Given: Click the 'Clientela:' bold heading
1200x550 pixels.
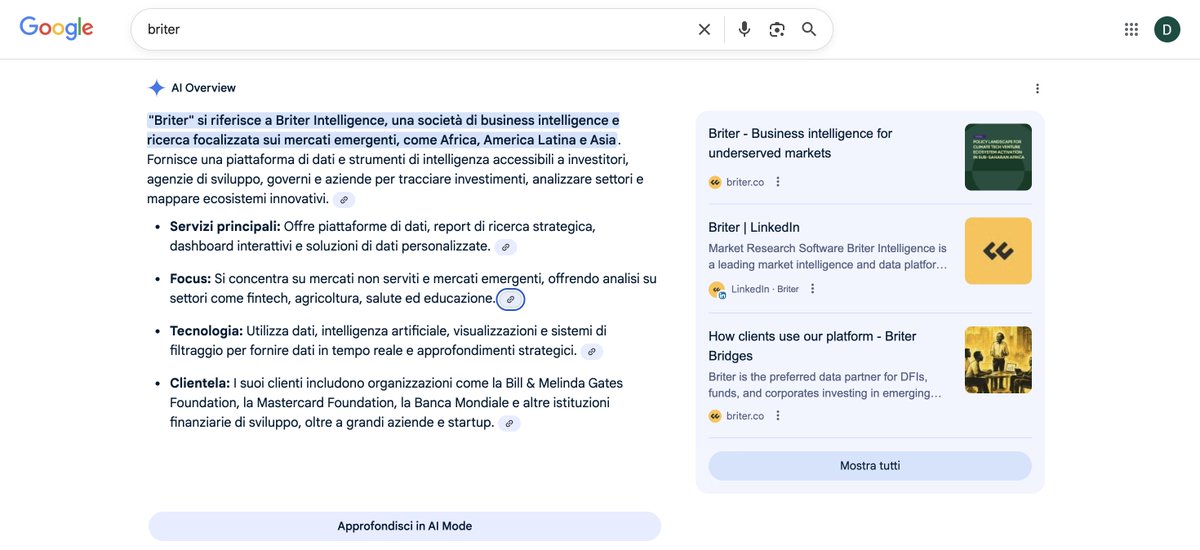Looking at the screenshot, I should click(x=200, y=382).
